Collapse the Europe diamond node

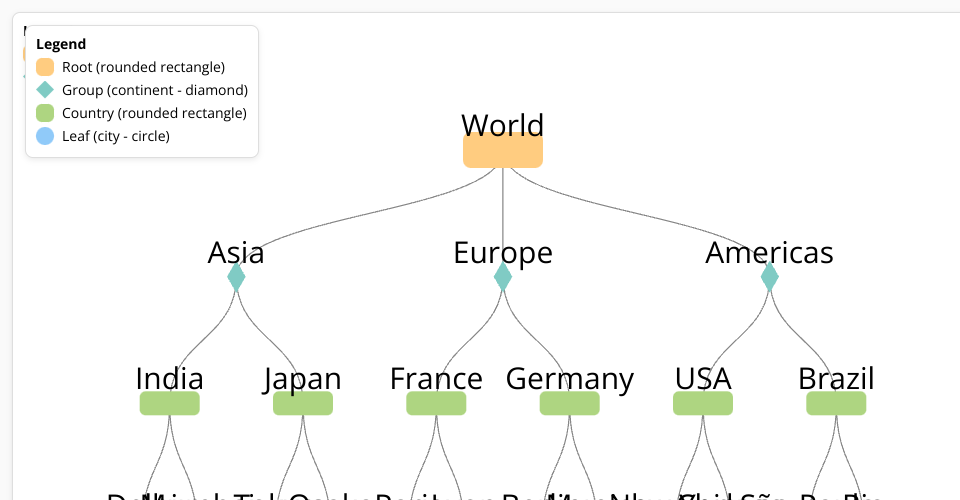[503, 276]
